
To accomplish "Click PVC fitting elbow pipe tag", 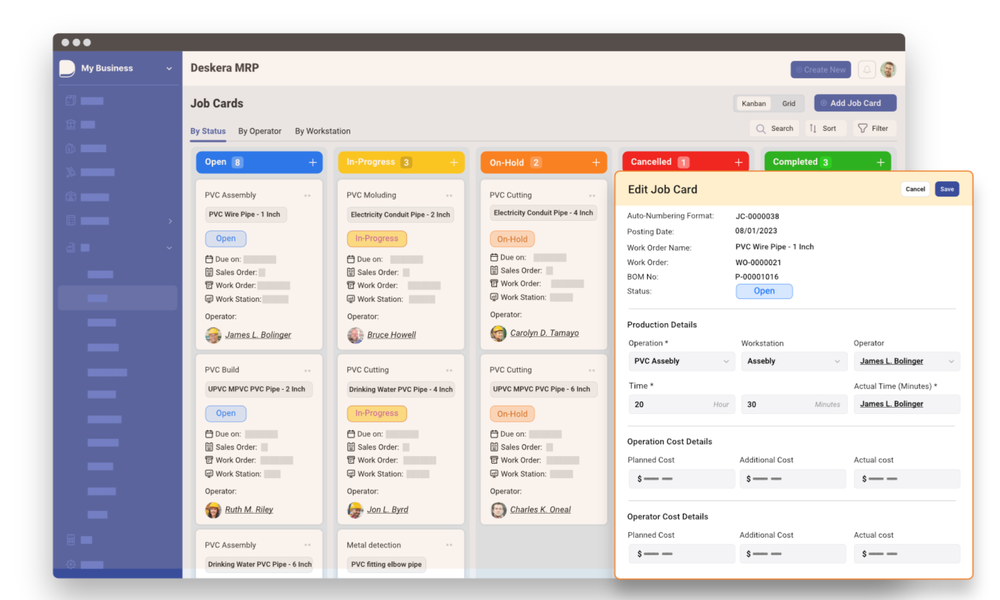I will 386,564.
